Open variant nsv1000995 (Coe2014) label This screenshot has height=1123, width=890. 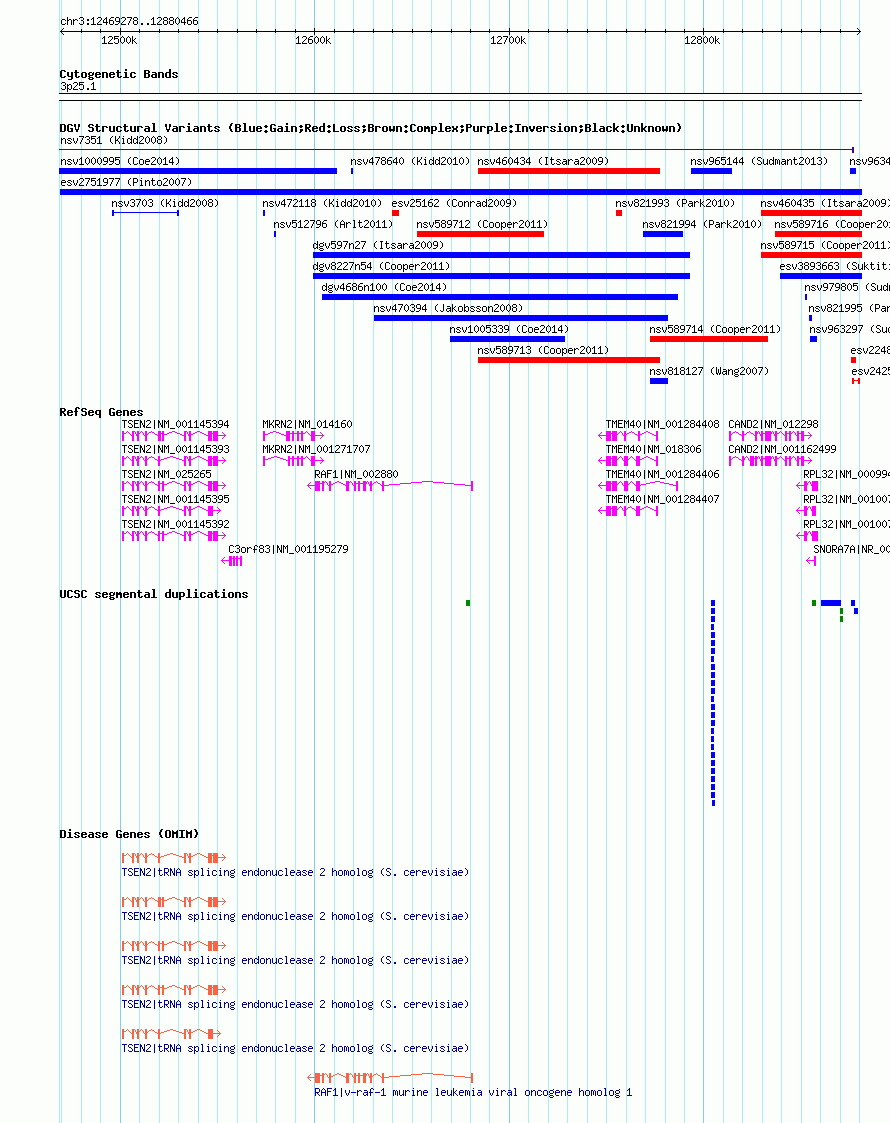click(x=120, y=161)
